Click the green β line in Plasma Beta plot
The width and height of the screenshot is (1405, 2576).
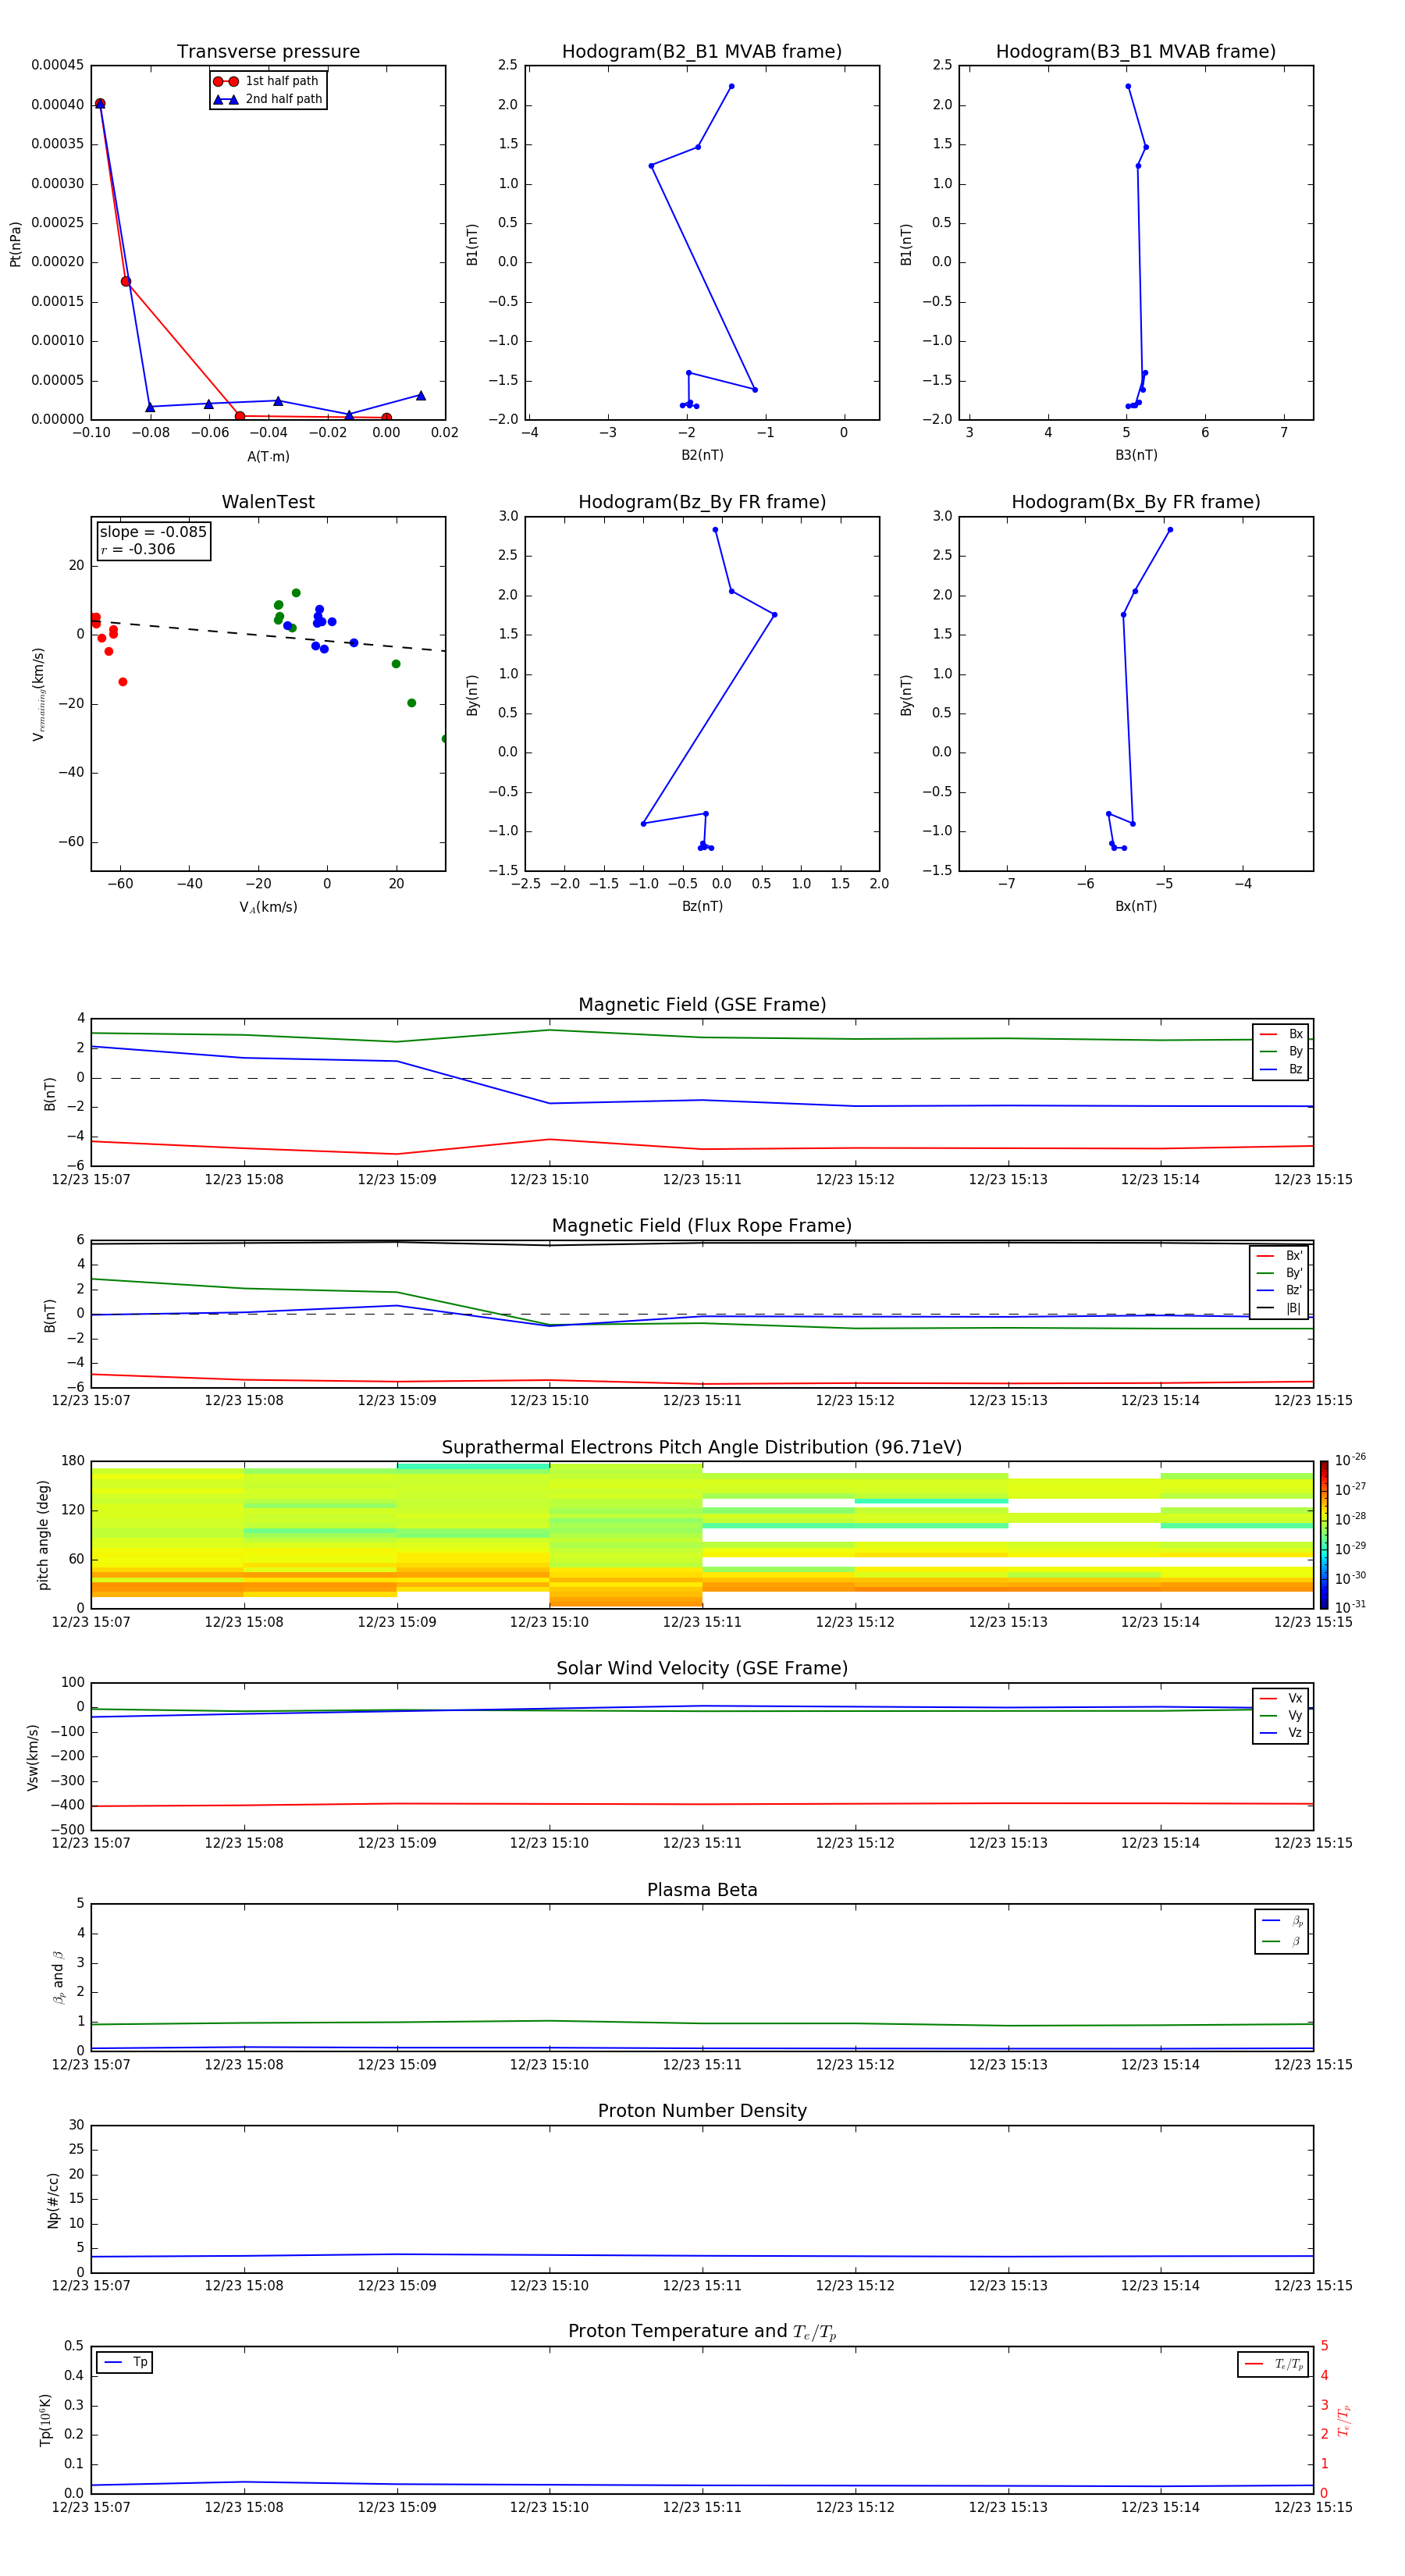tap(702, 2023)
